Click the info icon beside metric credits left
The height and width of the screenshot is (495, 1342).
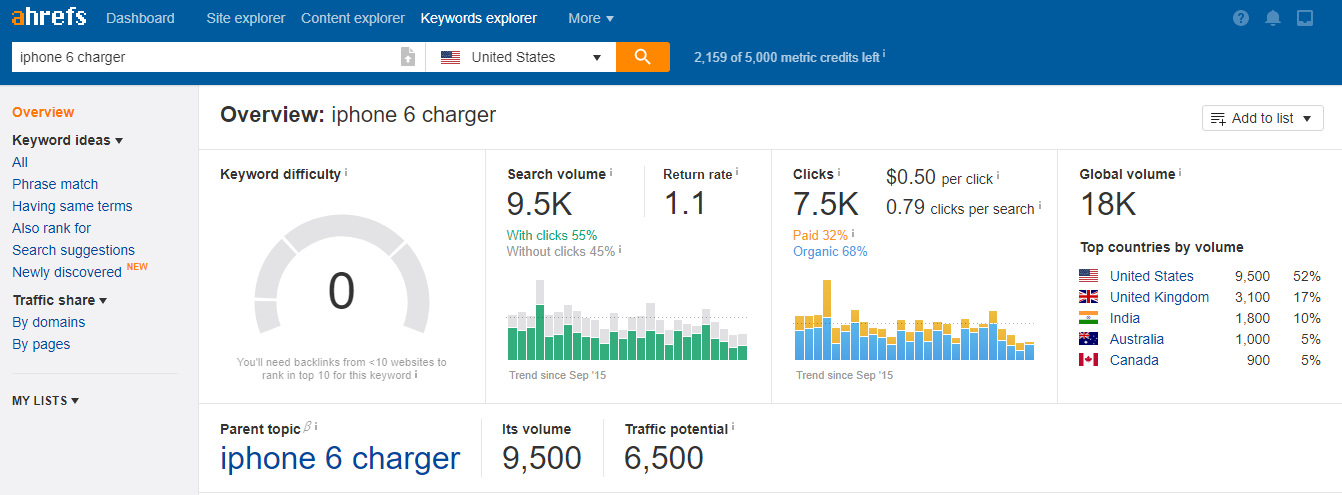click(x=884, y=54)
